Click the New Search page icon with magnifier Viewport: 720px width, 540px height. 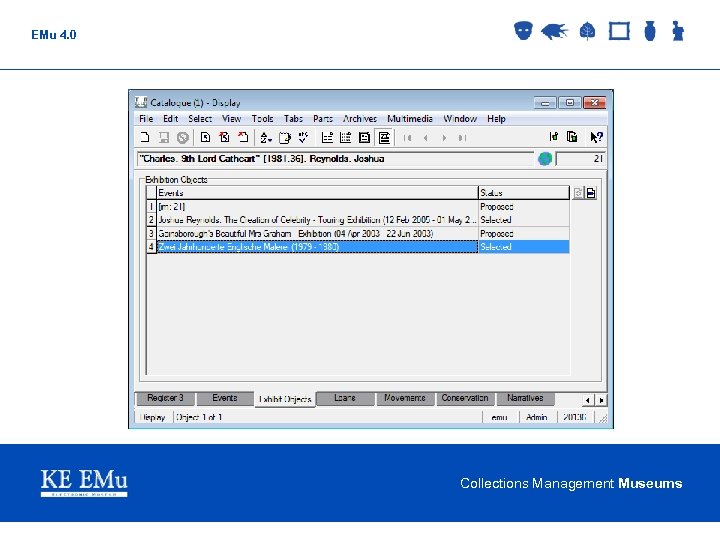coord(206,137)
